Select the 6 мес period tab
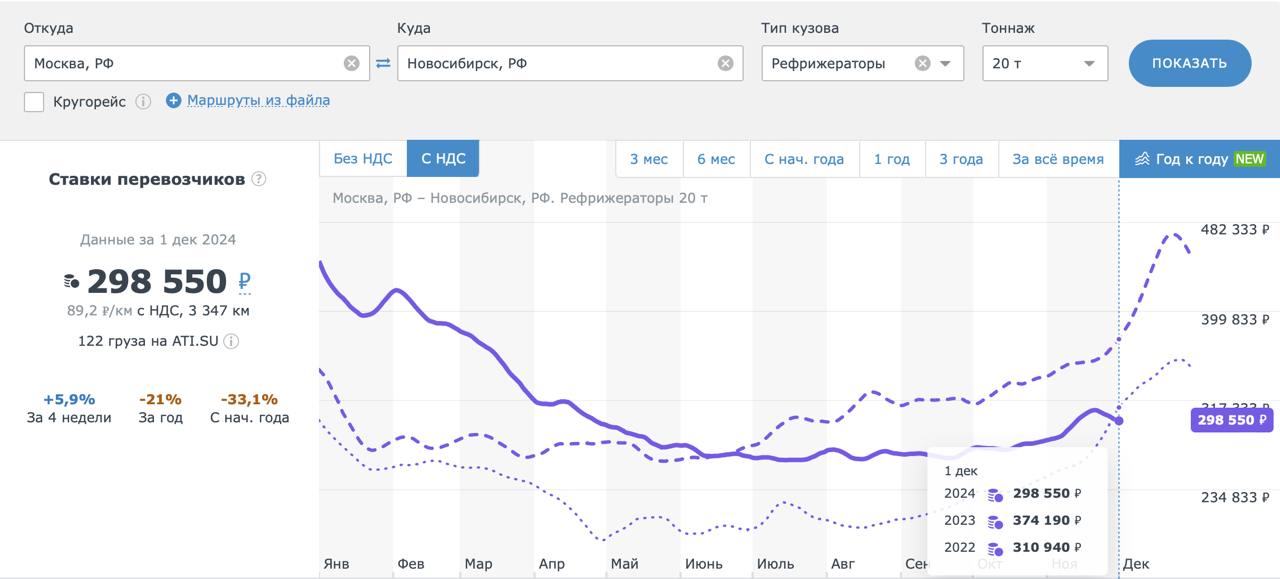This screenshot has width=1280, height=579. [716, 159]
